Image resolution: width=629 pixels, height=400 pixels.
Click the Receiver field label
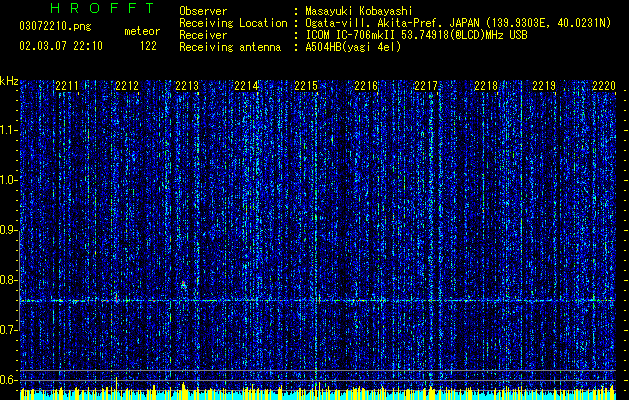(203, 35)
